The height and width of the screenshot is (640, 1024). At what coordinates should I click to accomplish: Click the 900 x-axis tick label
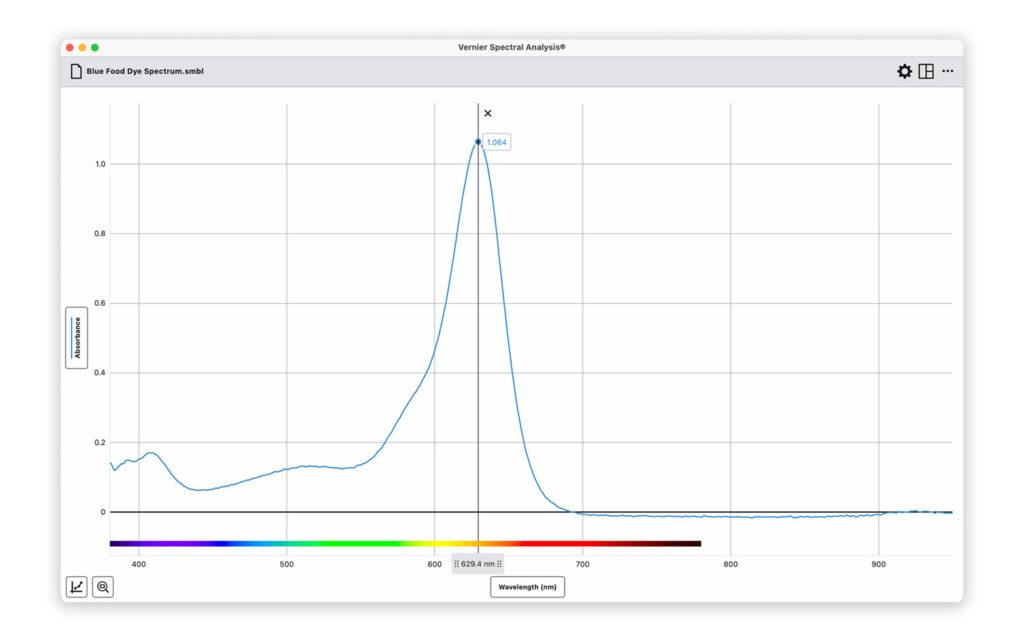(878, 565)
